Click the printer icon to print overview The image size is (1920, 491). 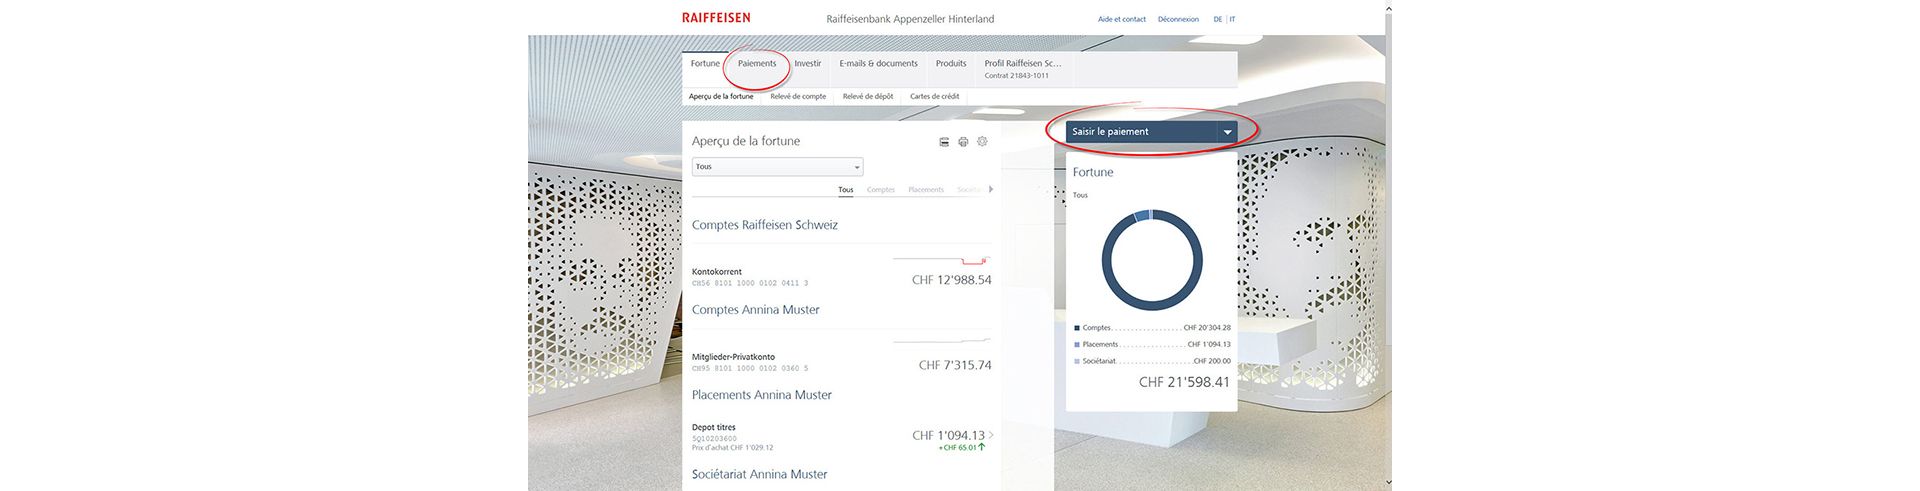[x=963, y=142]
